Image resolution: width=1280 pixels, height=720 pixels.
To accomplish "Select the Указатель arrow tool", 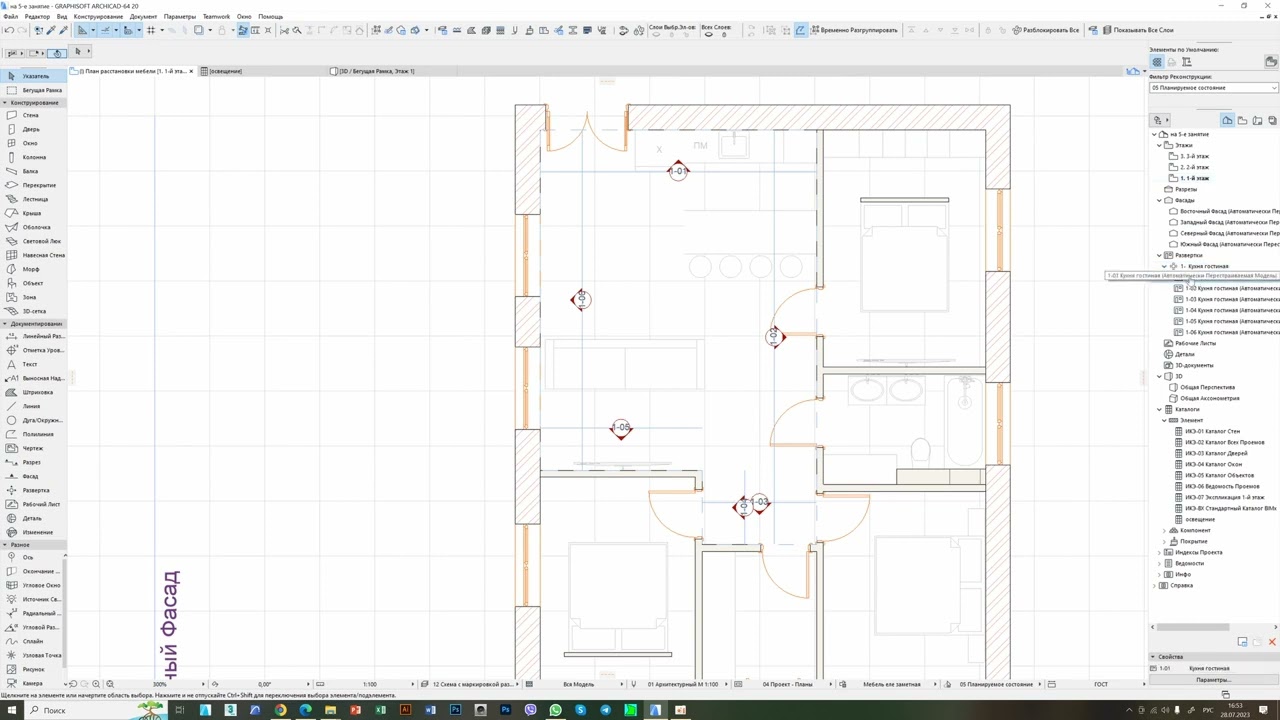I will tap(34, 76).
